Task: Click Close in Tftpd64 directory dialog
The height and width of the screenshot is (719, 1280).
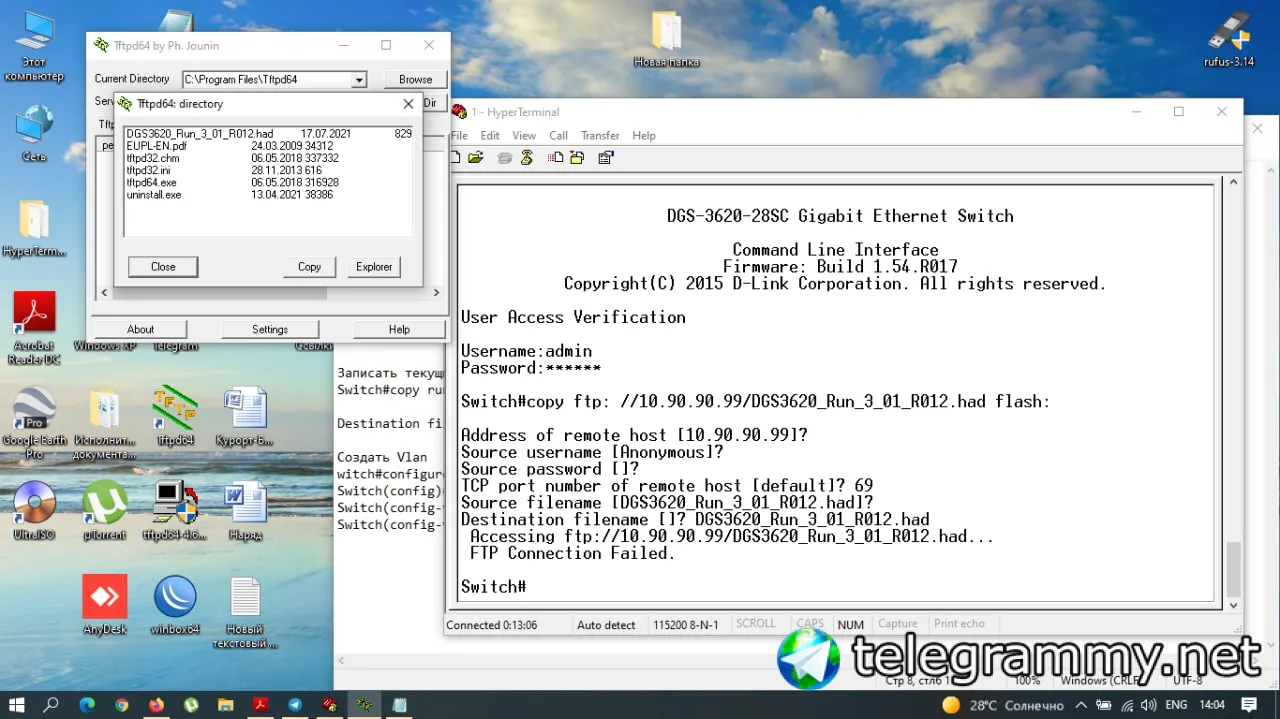Action: point(163,267)
